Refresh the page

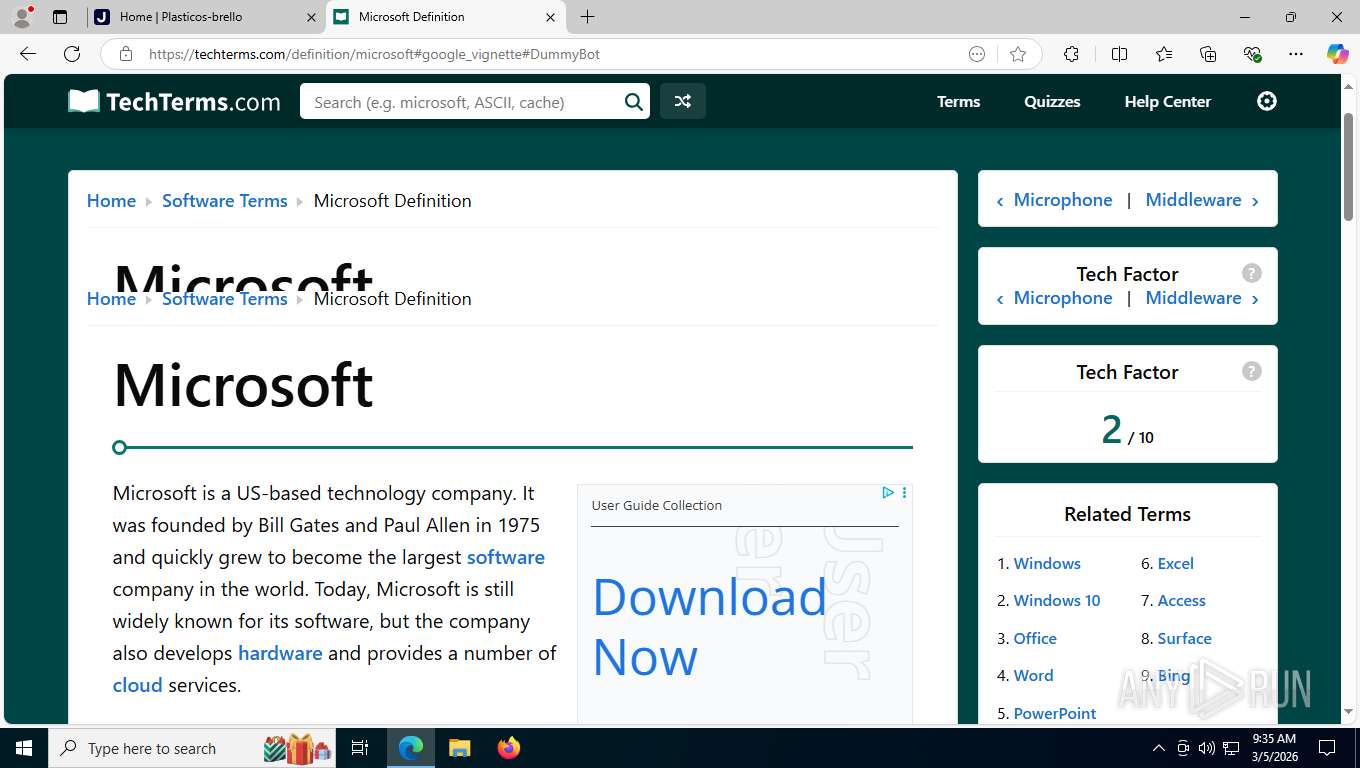(x=72, y=54)
